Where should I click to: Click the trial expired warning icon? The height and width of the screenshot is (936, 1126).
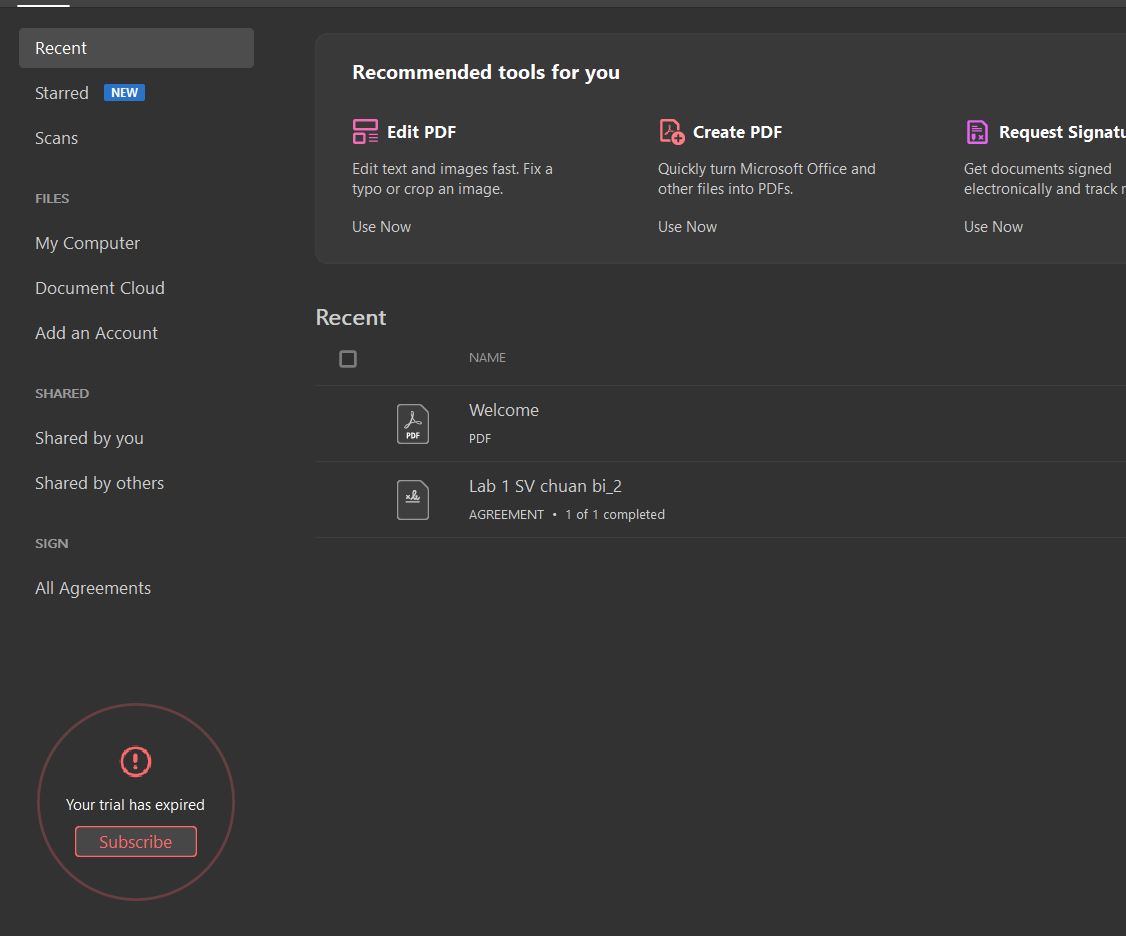[x=135, y=762]
